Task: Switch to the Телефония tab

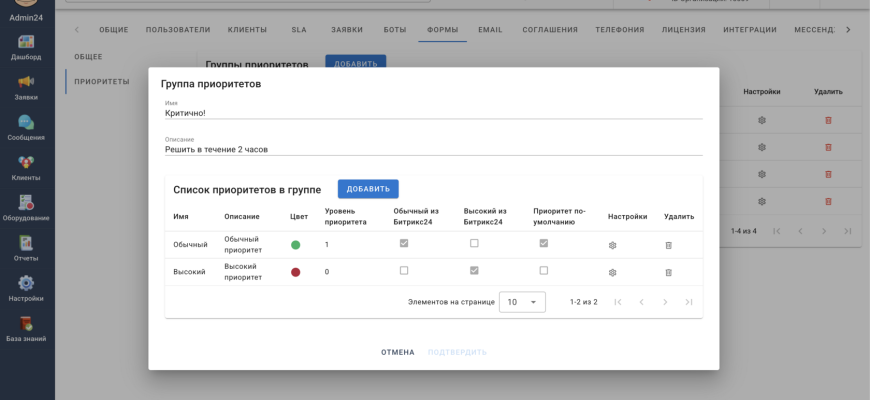Action: [620, 30]
